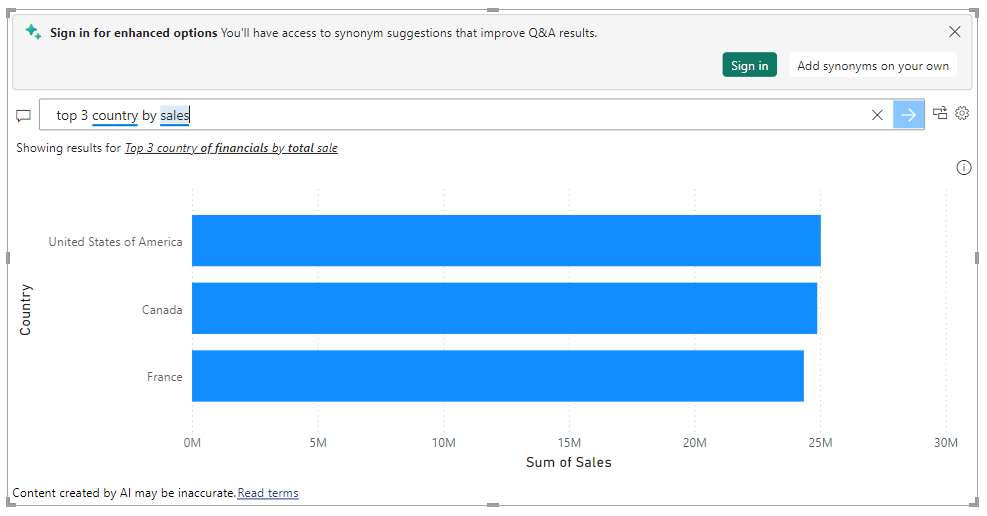Select the Canada bar
The height and width of the screenshot is (516, 987).
pyautogui.click(x=504, y=308)
